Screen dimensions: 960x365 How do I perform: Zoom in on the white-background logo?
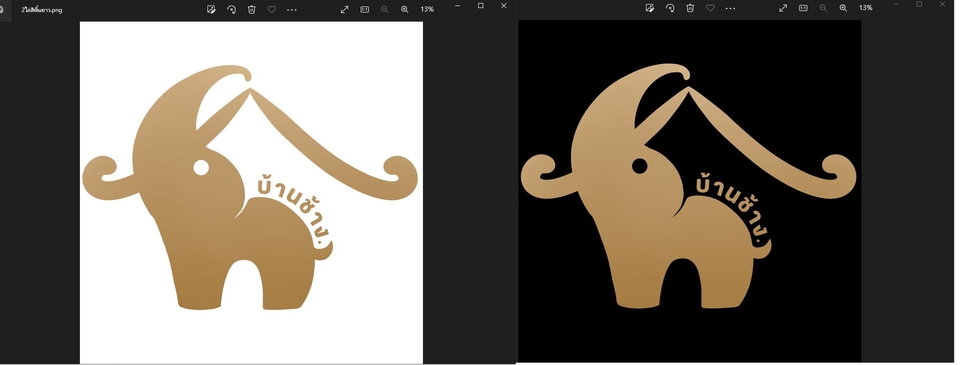tap(405, 9)
